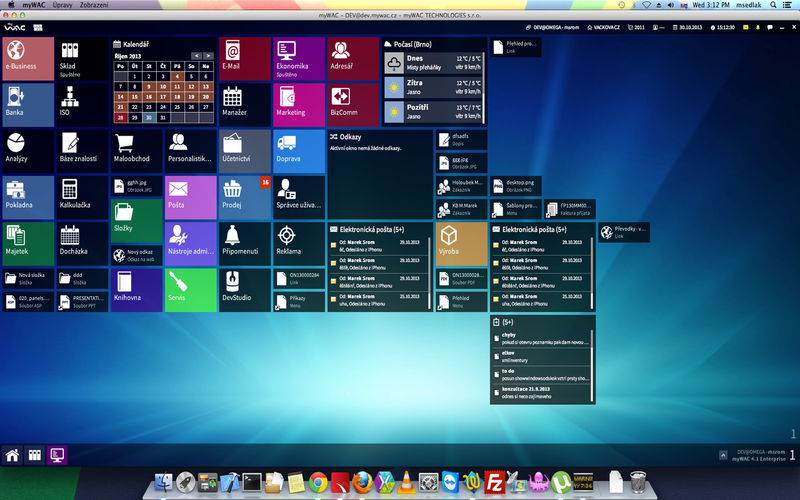The height and width of the screenshot is (500, 800).
Task: Click the Sklad icon in bottom bar
Action: (35, 455)
